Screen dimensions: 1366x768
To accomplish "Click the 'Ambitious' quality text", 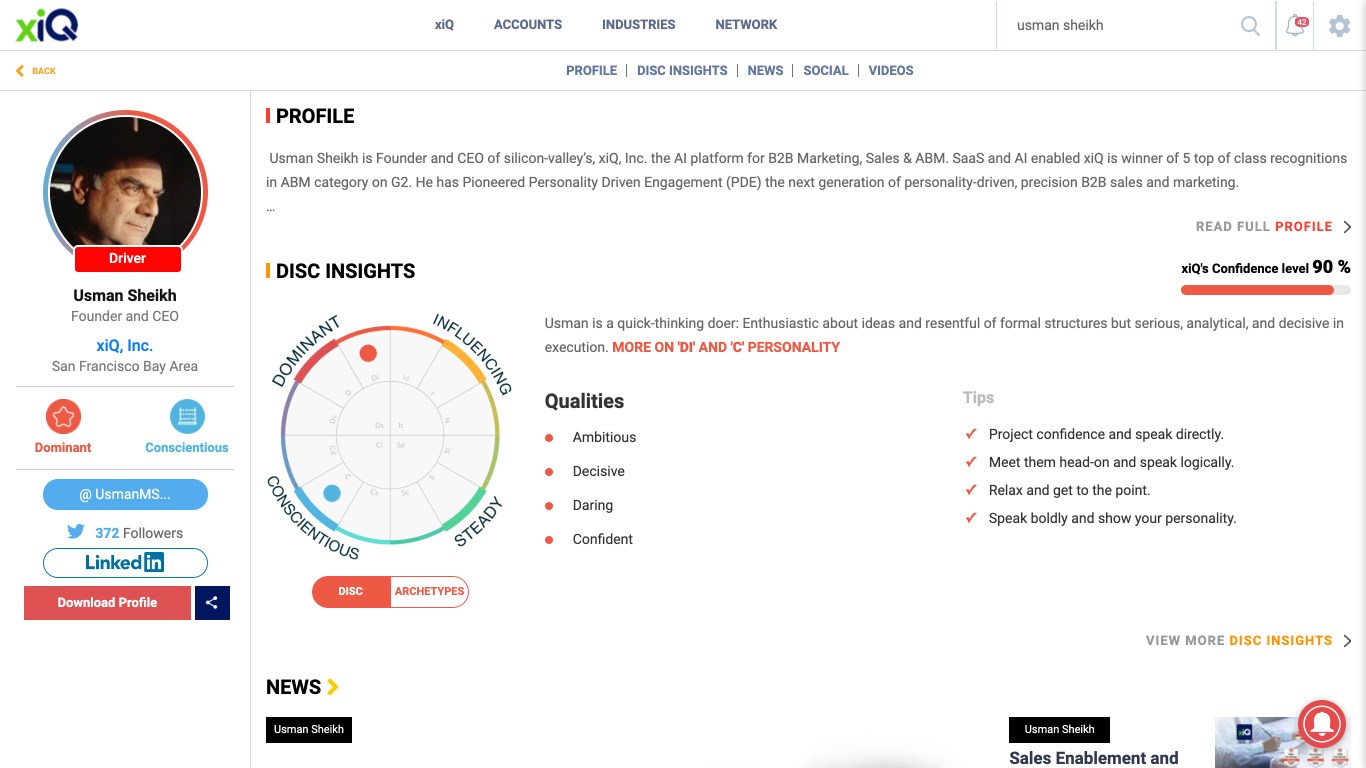I will coord(604,438).
